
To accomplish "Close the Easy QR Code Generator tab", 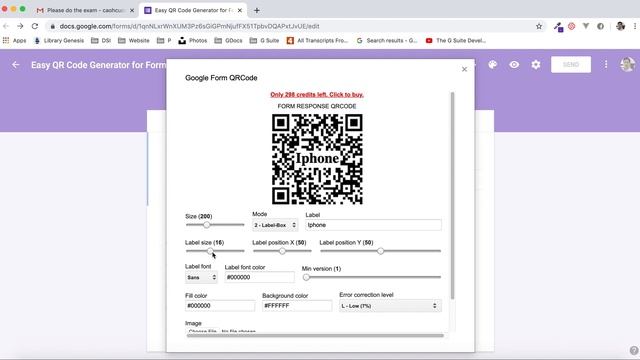I will (240, 10).
